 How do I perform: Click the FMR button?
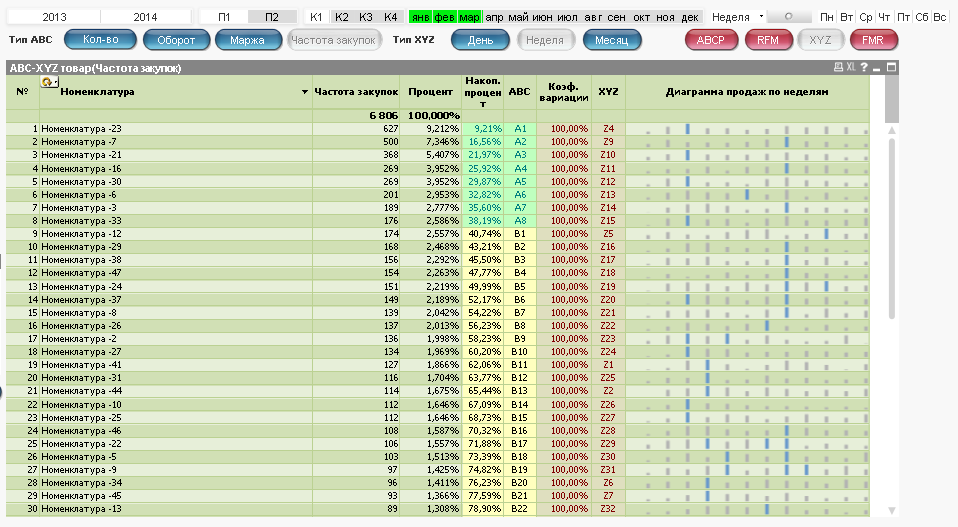pos(873,40)
